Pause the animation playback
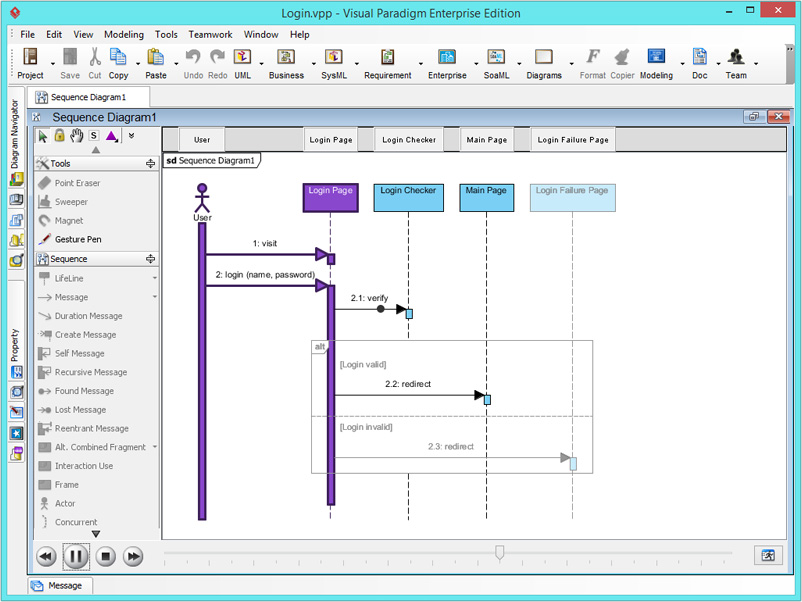The image size is (802, 602). [76, 556]
